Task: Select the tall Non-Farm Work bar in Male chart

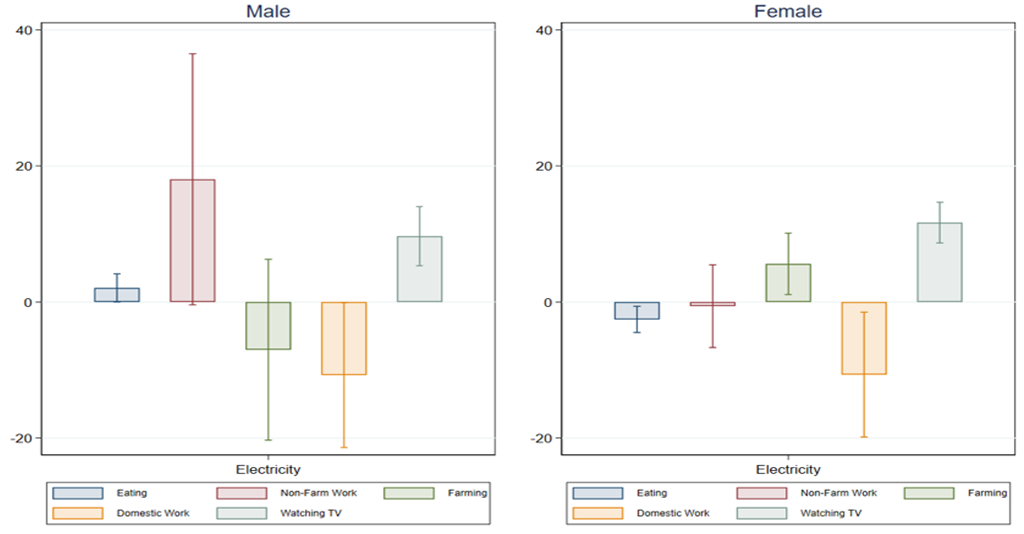Action: coord(193,240)
